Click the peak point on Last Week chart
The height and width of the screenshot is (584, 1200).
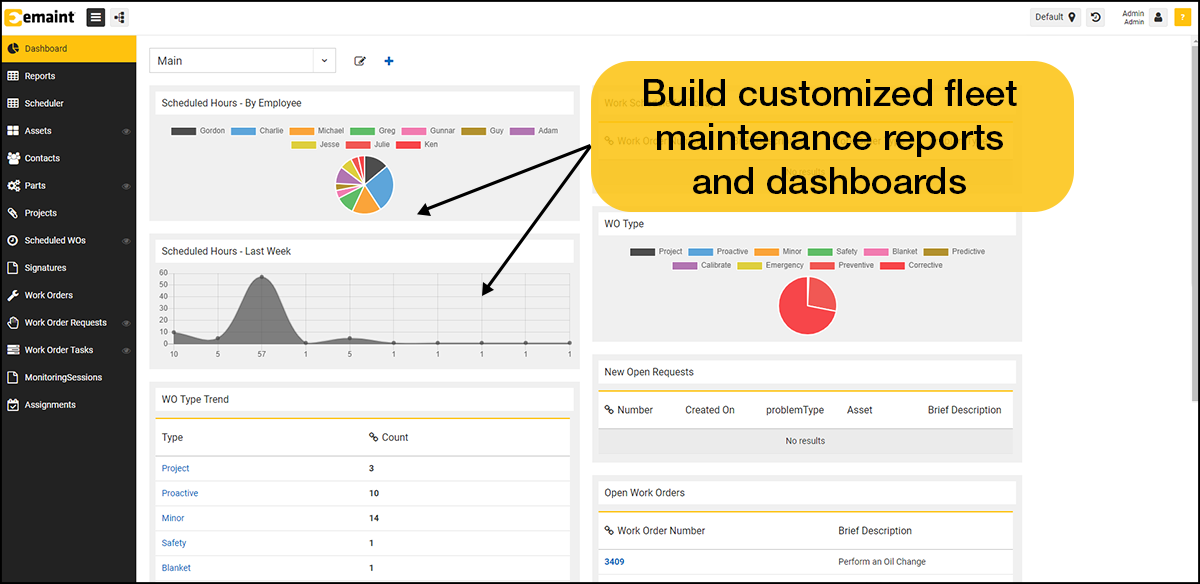pyautogui.click(x=262, y=277)
